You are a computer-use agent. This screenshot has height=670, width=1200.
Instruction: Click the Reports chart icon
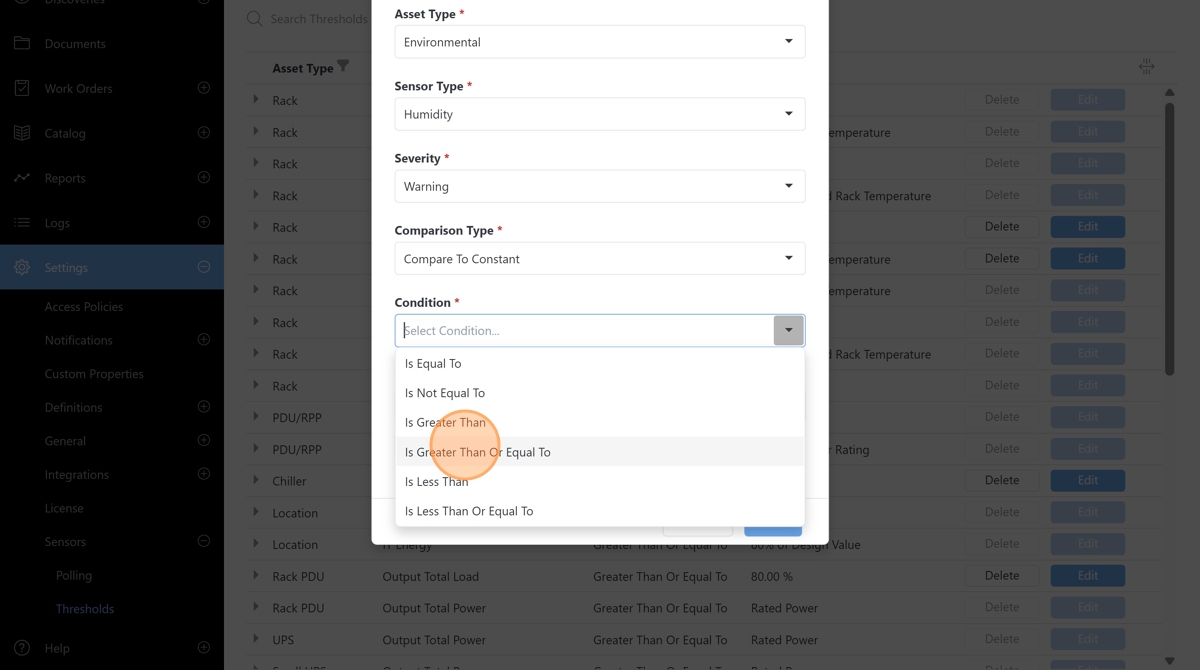click(22, 178)
